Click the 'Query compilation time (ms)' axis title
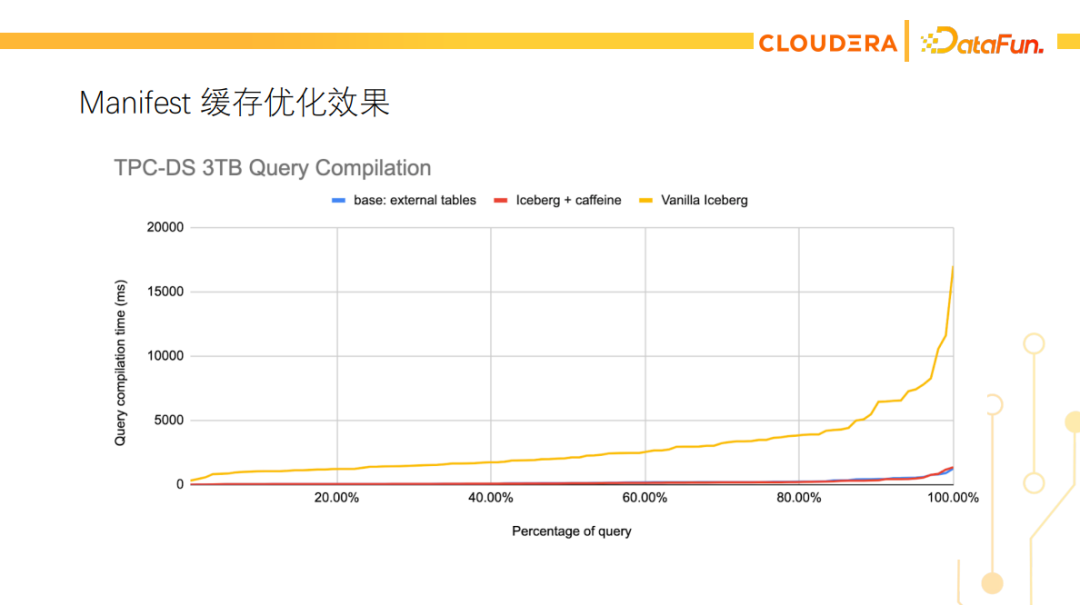1080x605 pixels. (x=120, y=361)
